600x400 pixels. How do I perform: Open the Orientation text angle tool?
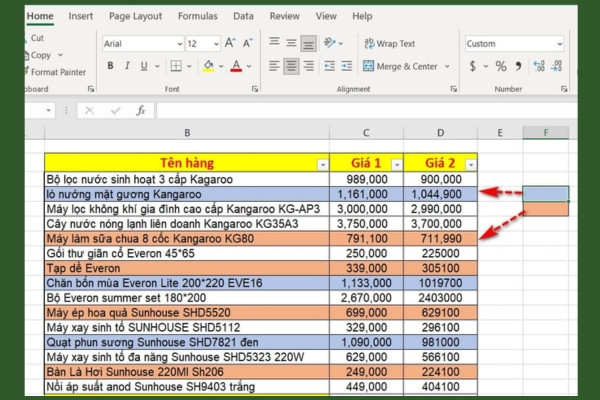pos(330,43)
